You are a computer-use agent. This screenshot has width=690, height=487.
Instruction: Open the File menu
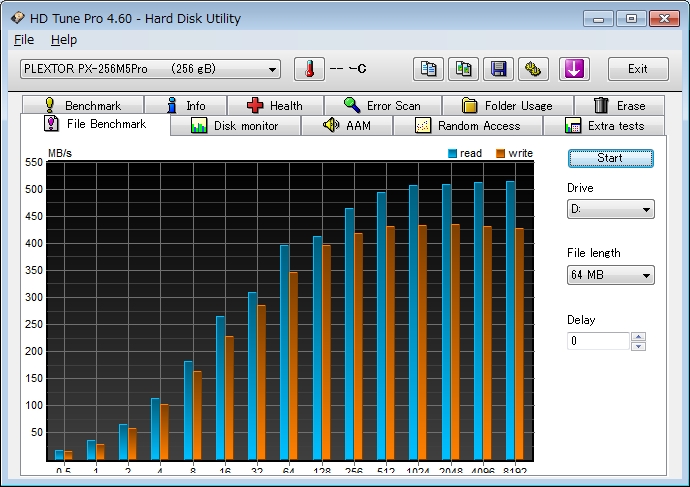tap(24, 40)
